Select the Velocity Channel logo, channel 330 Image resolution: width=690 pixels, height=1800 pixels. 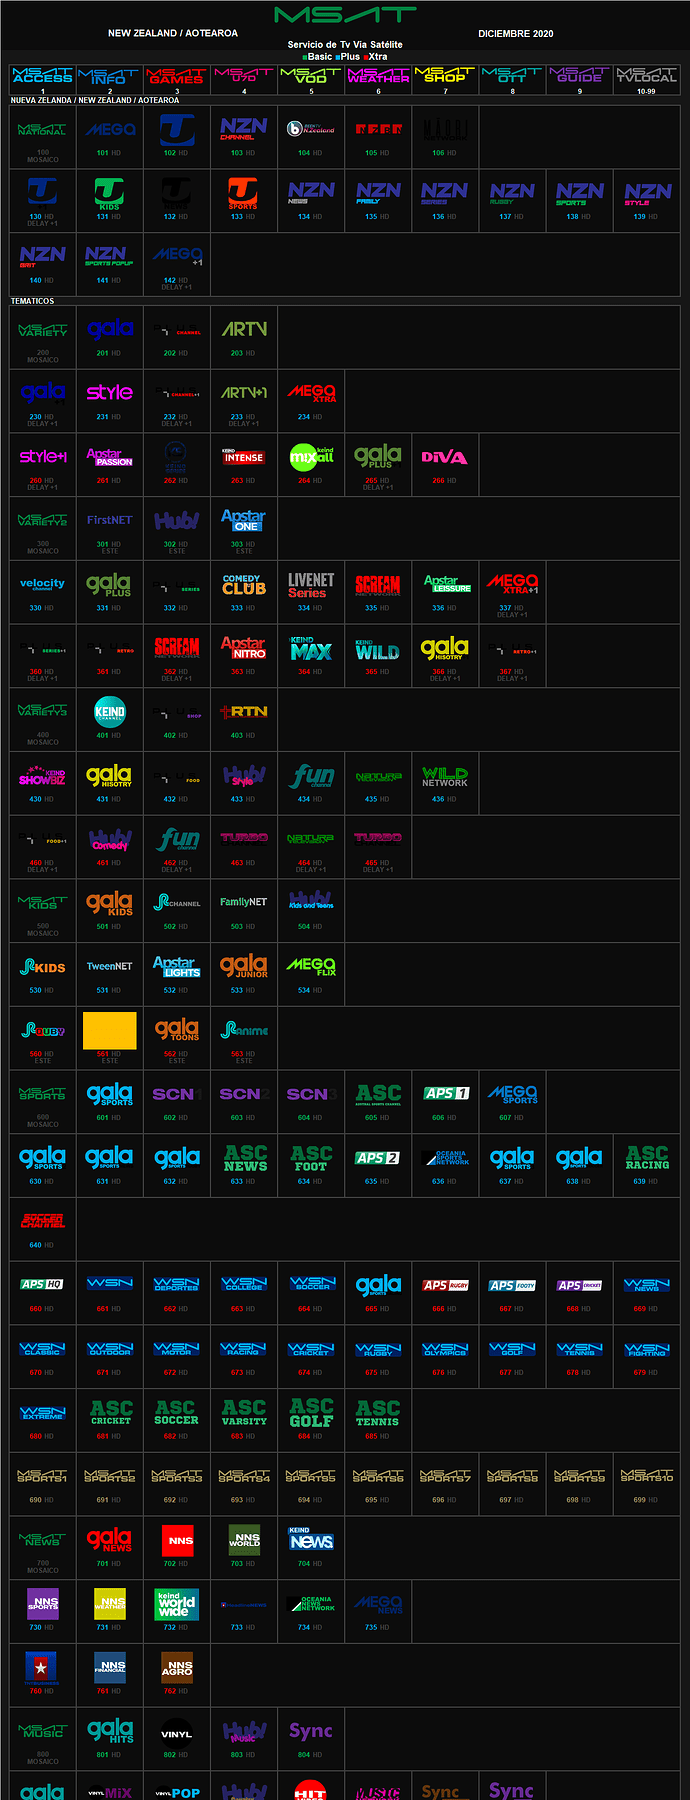pos(43,584)
